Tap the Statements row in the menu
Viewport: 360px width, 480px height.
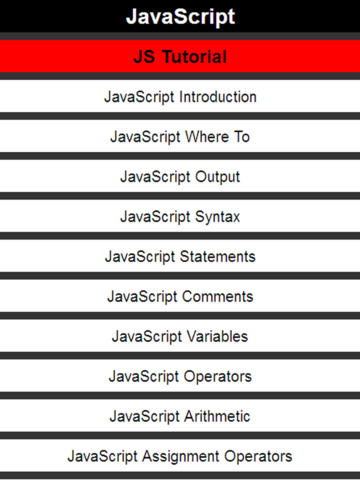tap(180, 256)
